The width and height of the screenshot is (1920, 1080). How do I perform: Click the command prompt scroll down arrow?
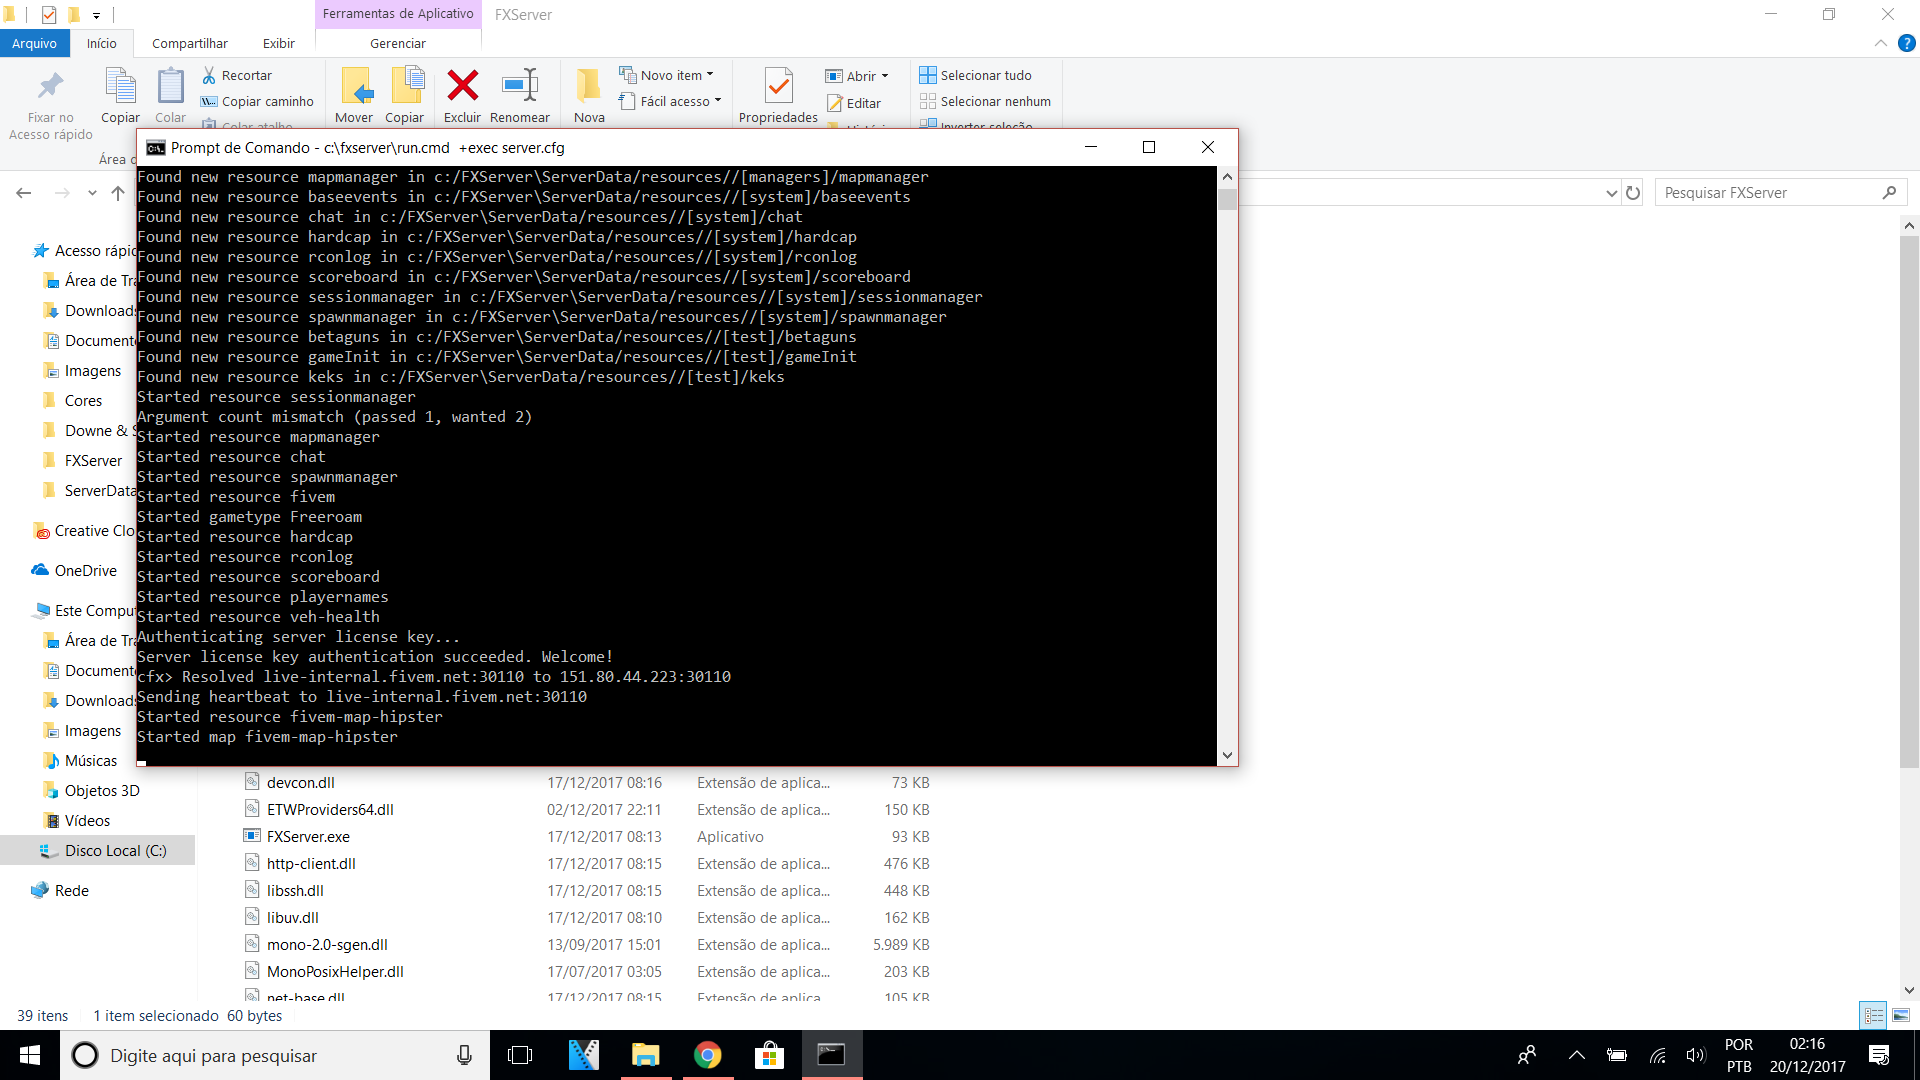1227,756
